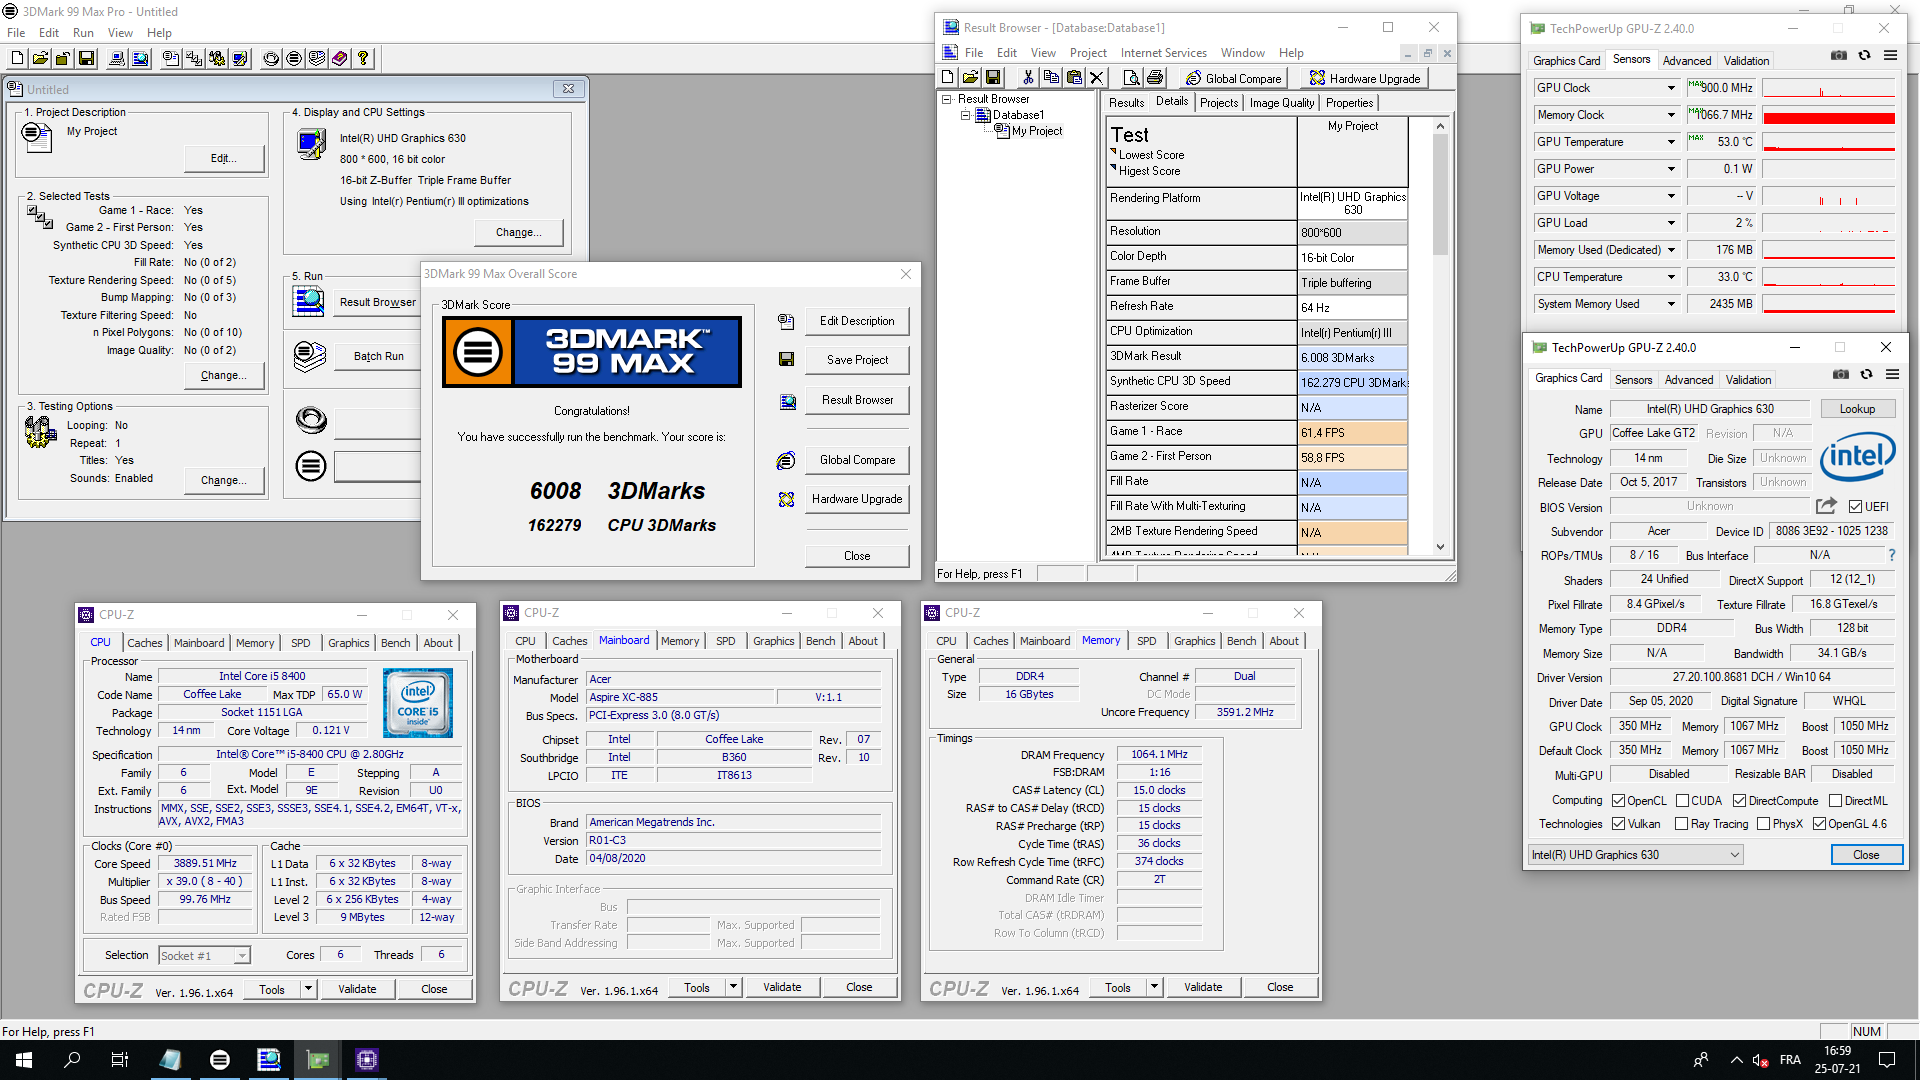This screenshot has height=1080, width=1920.
Task: Click Save Project button in score dialog
Action: [x=857, y=360]
